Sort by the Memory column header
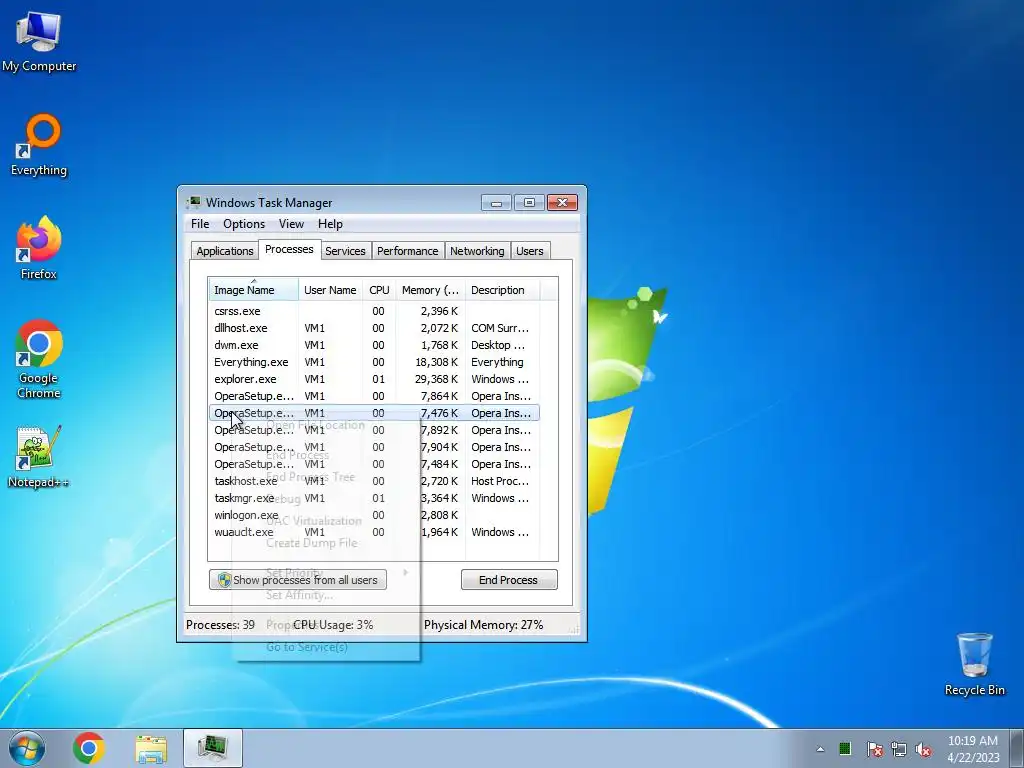The image size is (1024, 768). pos(430,290)
